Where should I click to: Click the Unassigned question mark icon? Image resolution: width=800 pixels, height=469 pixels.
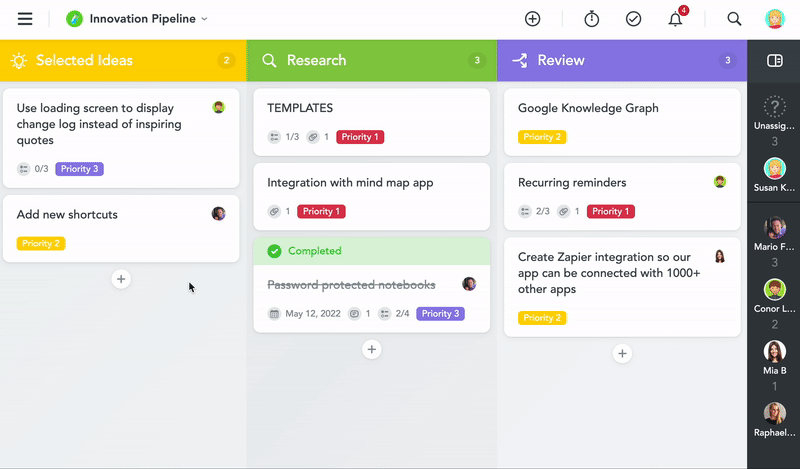point(774,107)
